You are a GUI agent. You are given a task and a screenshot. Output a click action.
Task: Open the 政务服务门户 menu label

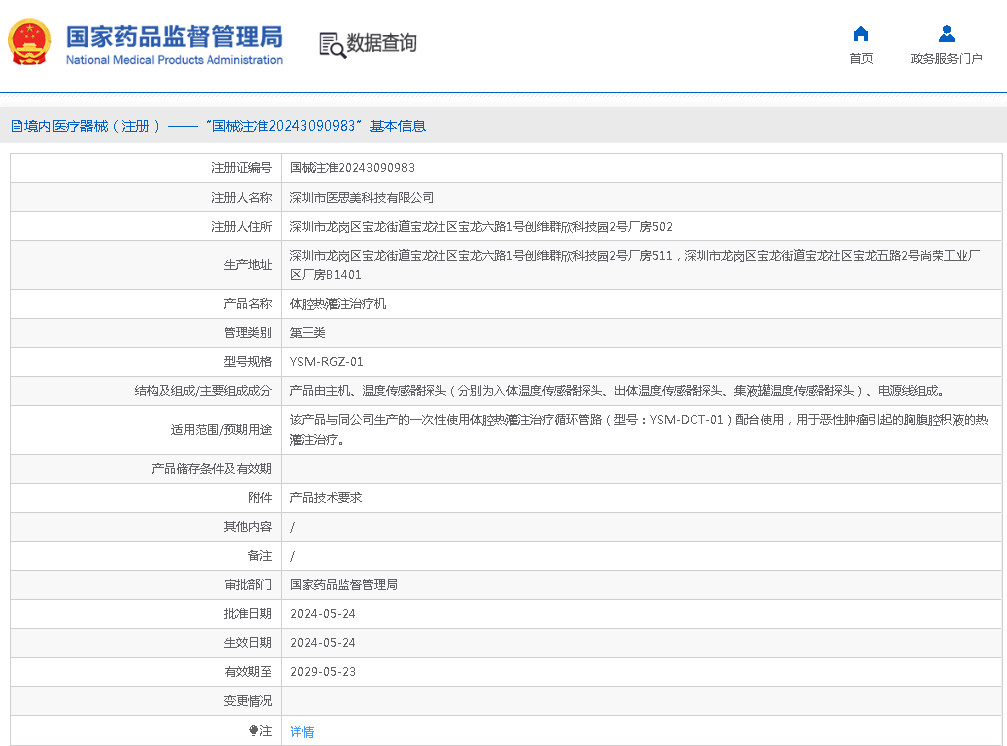point(946,59)
